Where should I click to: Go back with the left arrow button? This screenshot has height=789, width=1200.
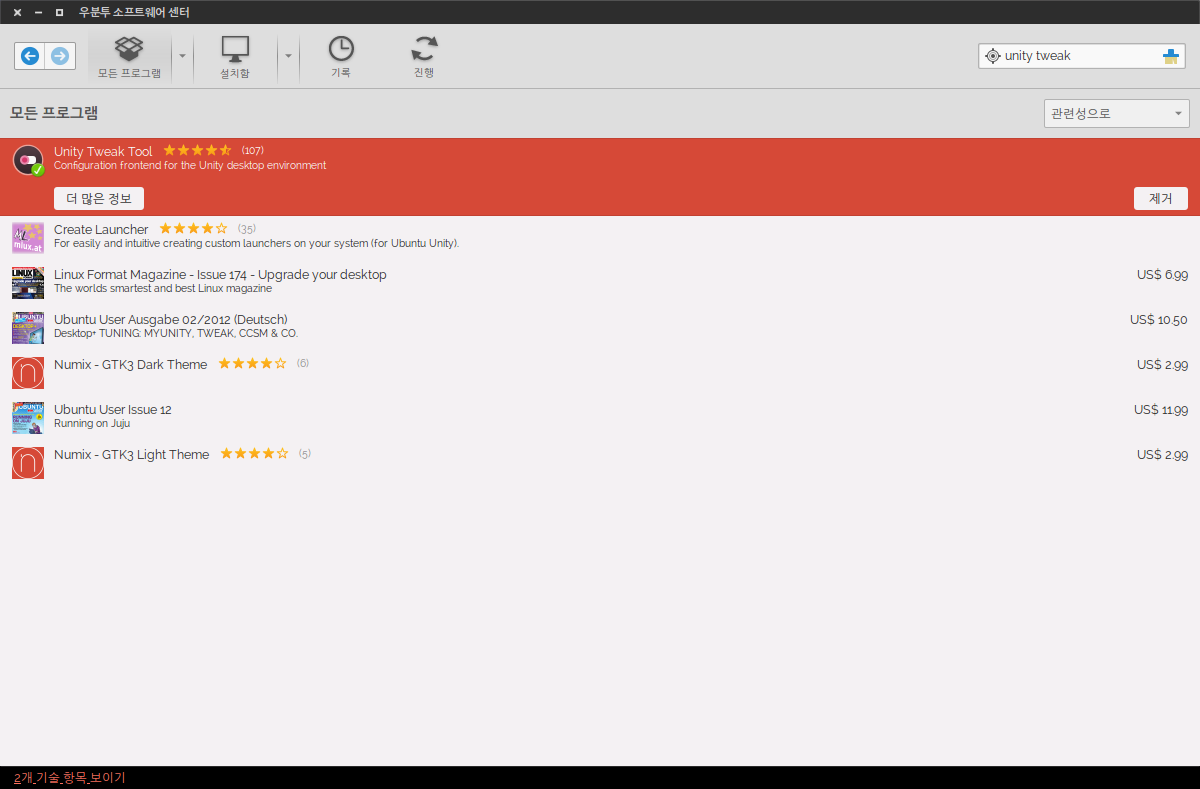(x=30, y=56)
